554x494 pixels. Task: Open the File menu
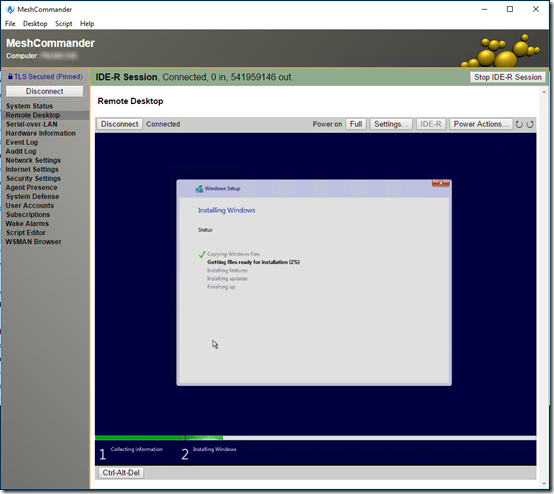coord(10,24)
